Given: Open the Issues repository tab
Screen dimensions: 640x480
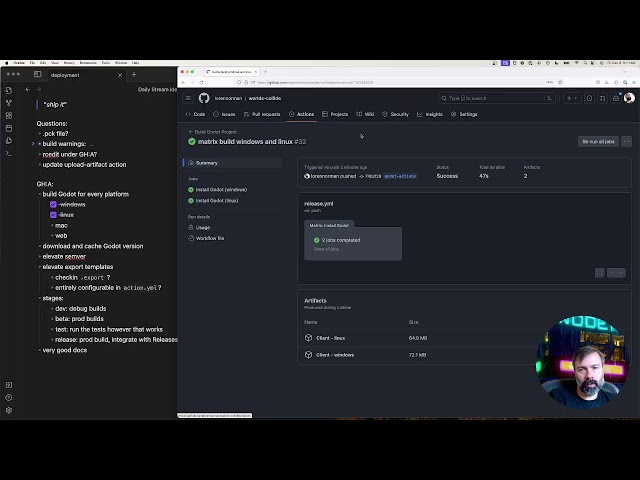Looking at the screenshot, I should pos(224,114).
